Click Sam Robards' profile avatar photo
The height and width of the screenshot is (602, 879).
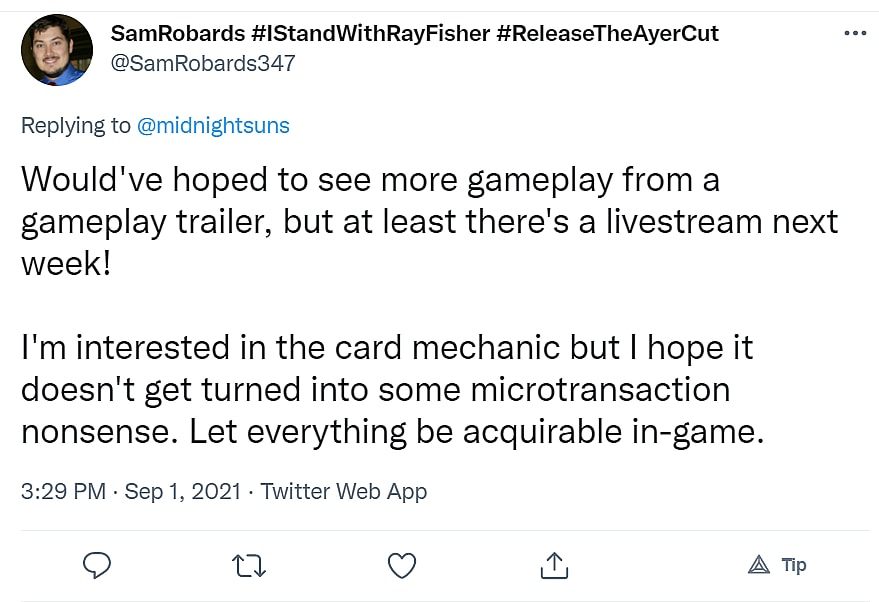click(x=57, y=49)
